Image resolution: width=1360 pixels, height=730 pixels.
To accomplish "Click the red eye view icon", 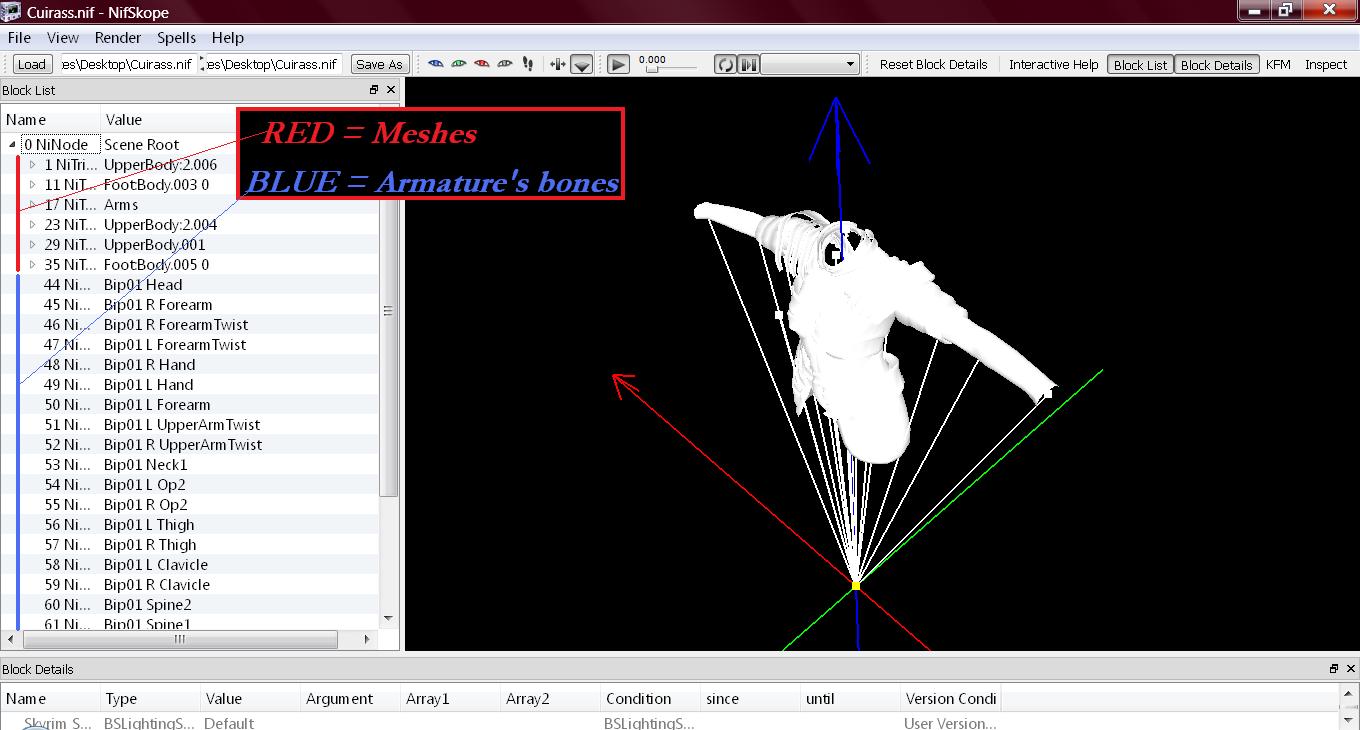I will click(481, 64).
